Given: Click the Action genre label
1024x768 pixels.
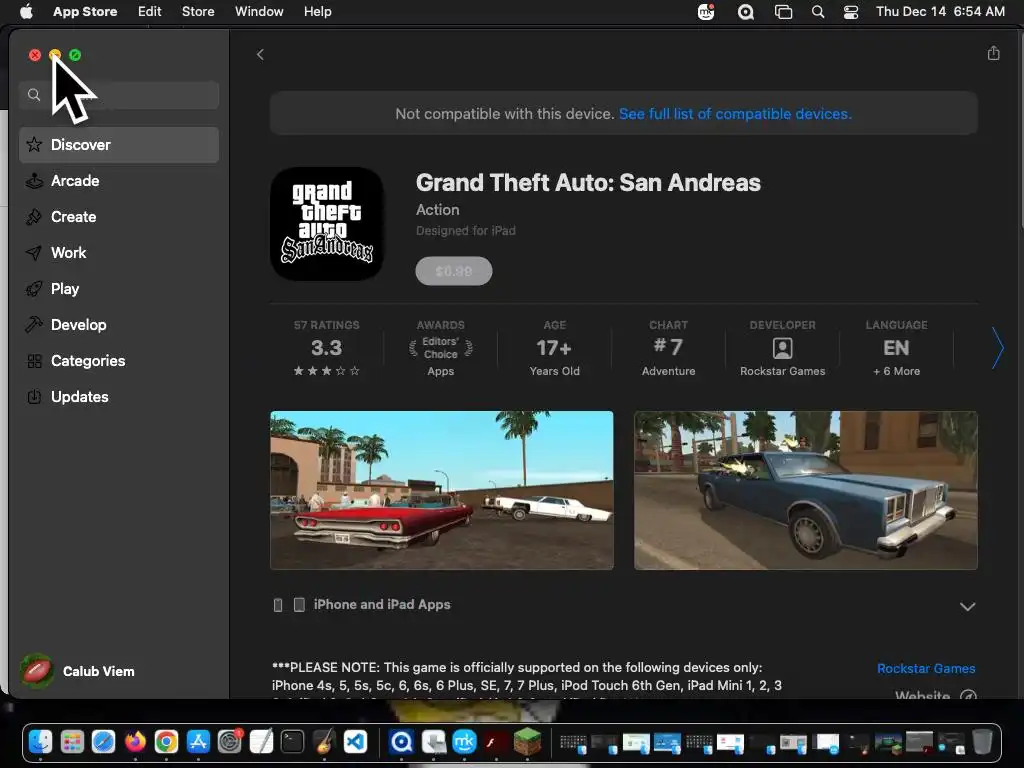Looking at the screenshot, I should coord(438,210).
